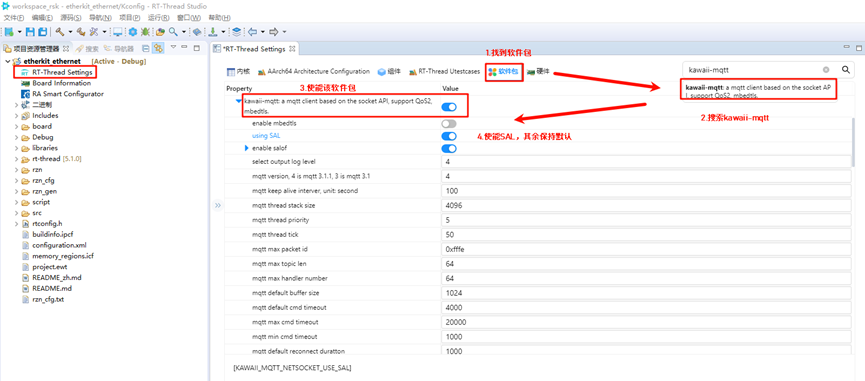Image resolution: width=865 pixels, height=381 pixels.
Task: Switch to the 硬件 tab
Action: point(538,72)
